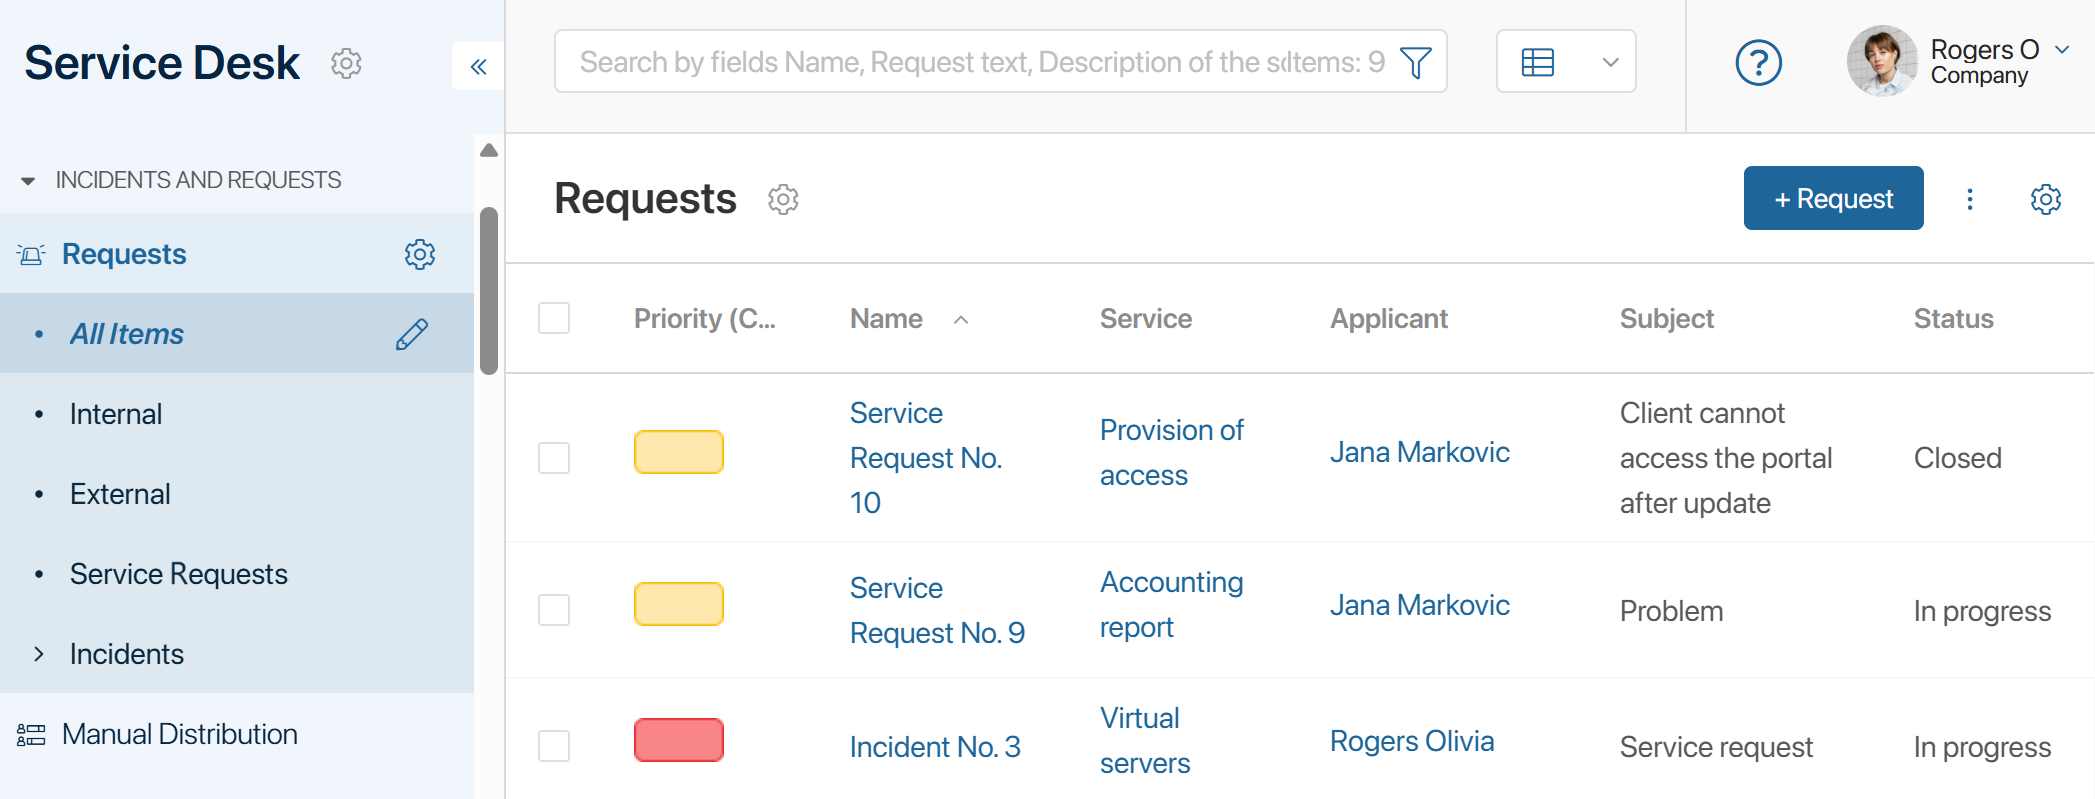
Task: Click the Priority column header
Action: click(x=705, y=319)
